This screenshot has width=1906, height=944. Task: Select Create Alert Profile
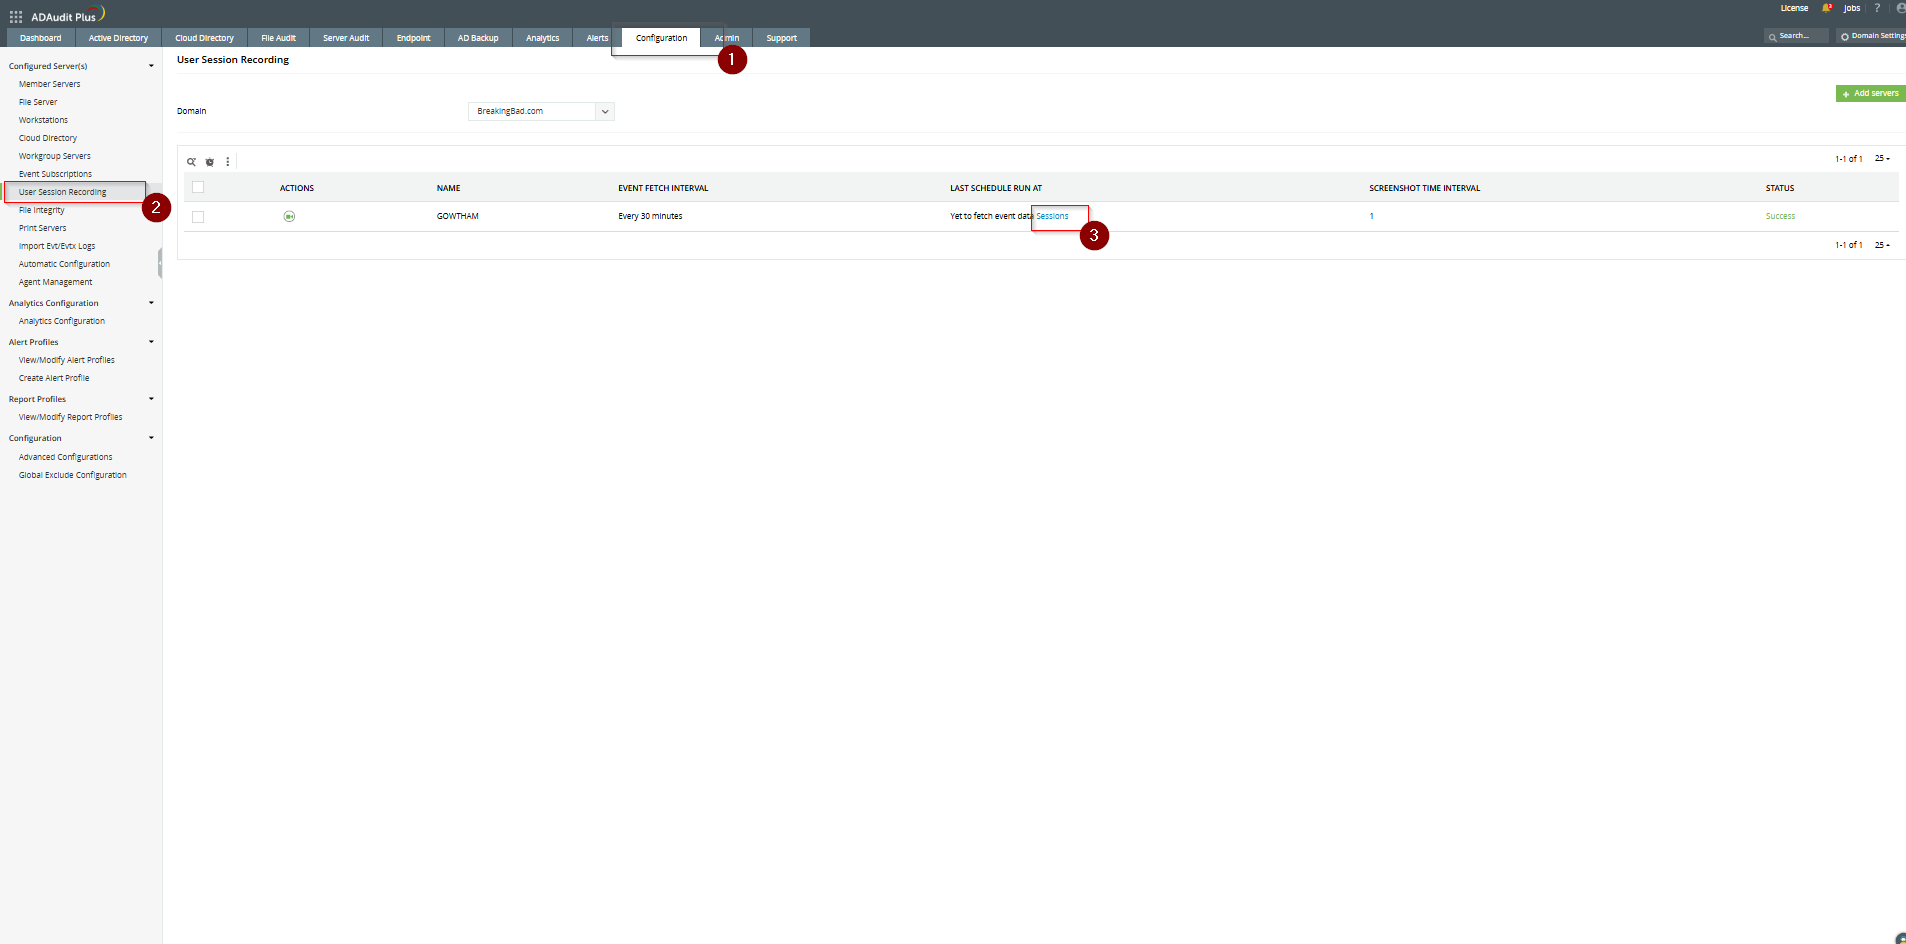[54, 378]
